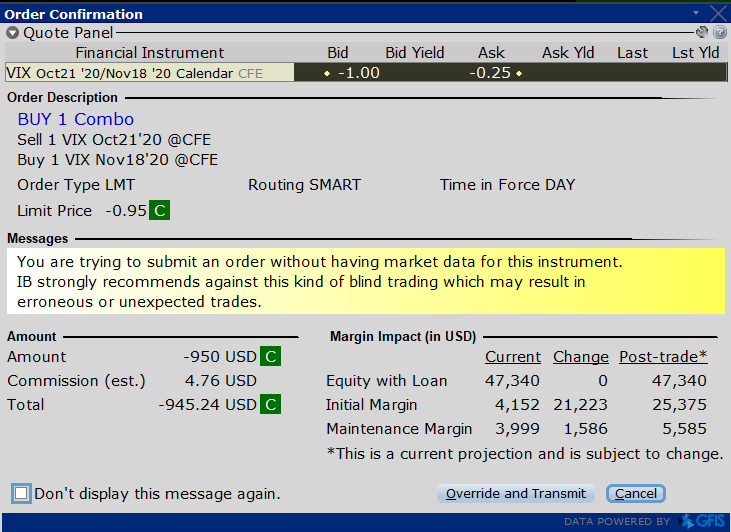Click the Current margin column header

click(513, 357)
